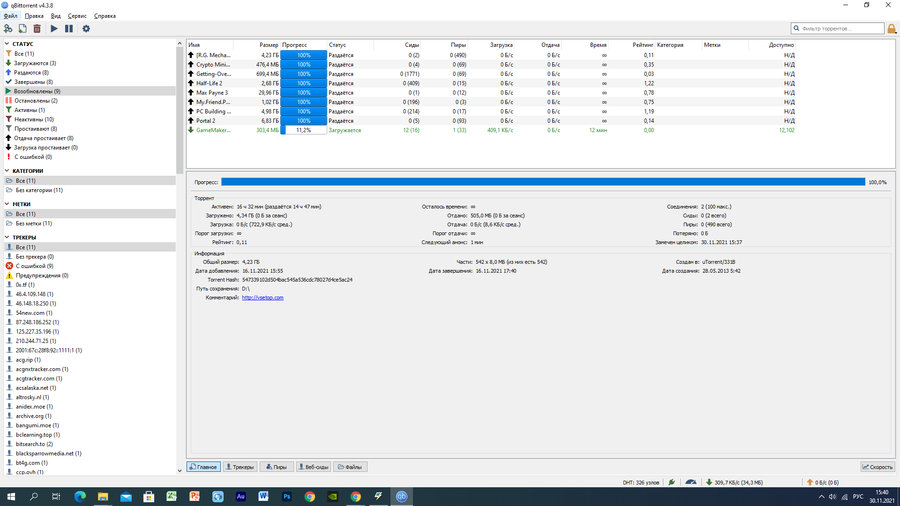Open the Сервис menu
This screenshot has width=900, height=506.
(x=77, y=16)
